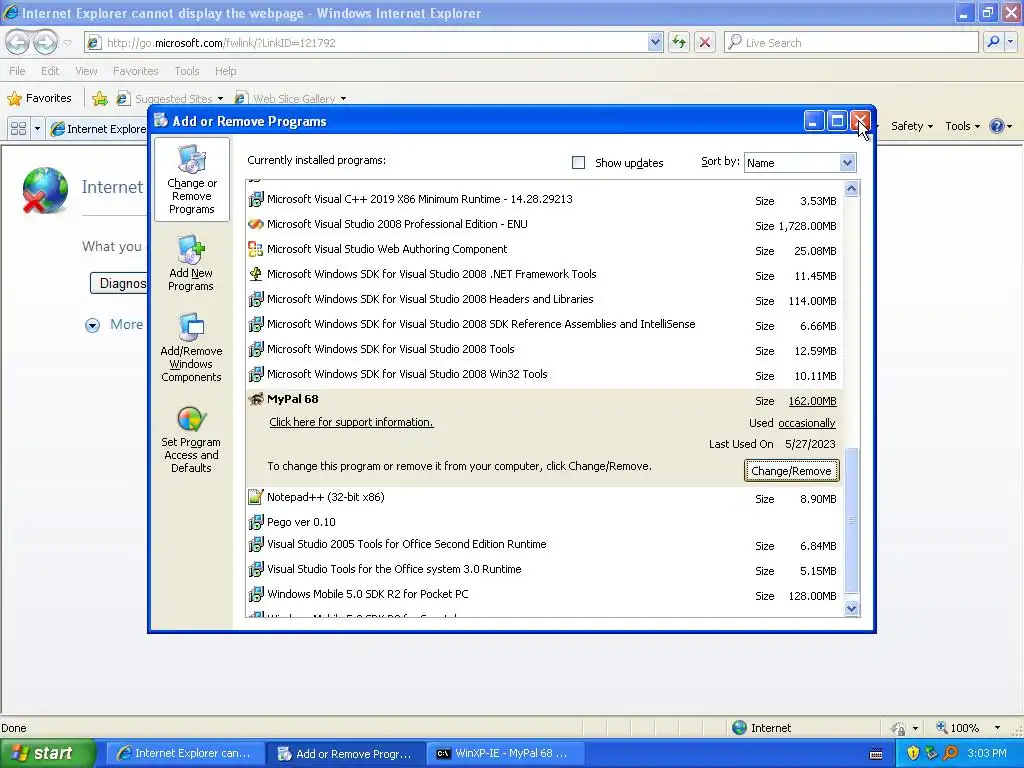Open the Edit menu
Viewport: 1024px width, 768px height.
click(x=50, y=71)
